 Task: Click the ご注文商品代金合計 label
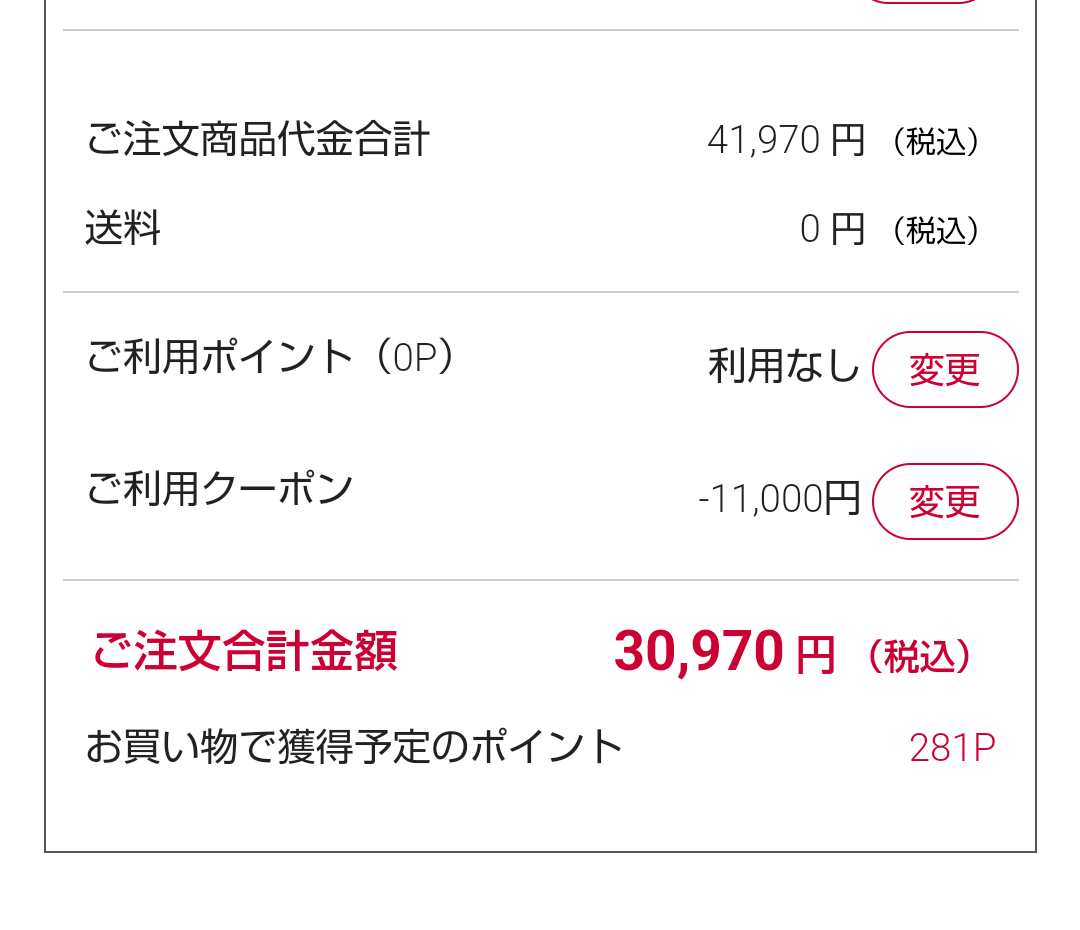tap(258, 140)
